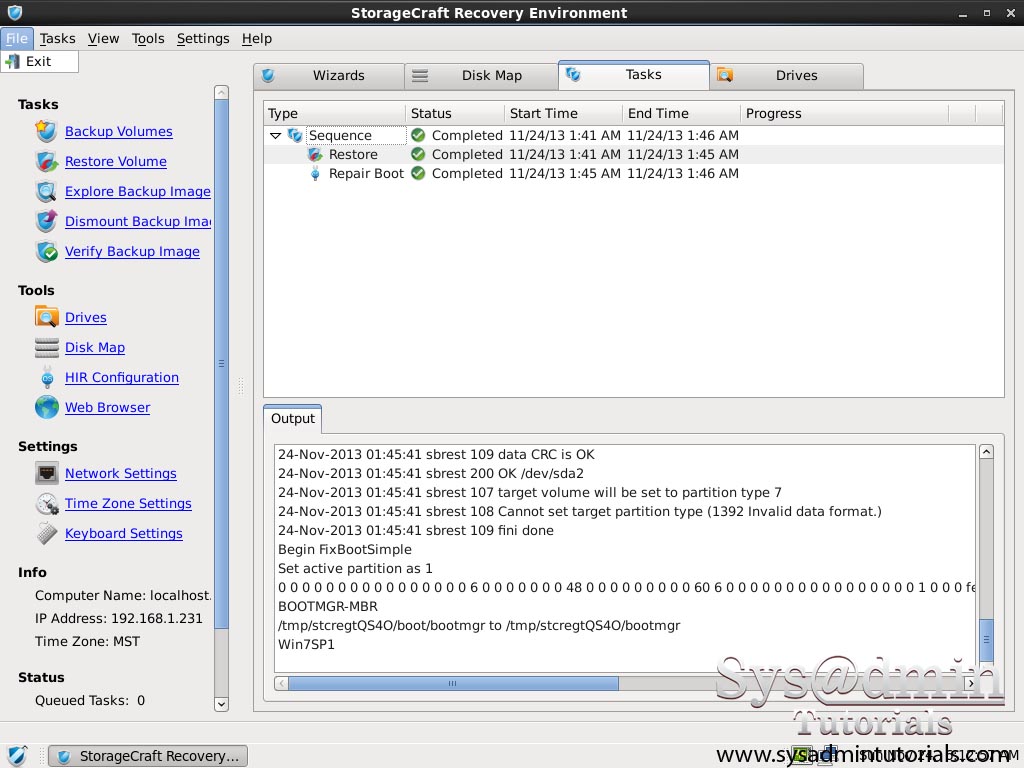Open the File menu
This screenshot has height=768, width=1024.
coord(17,39)
